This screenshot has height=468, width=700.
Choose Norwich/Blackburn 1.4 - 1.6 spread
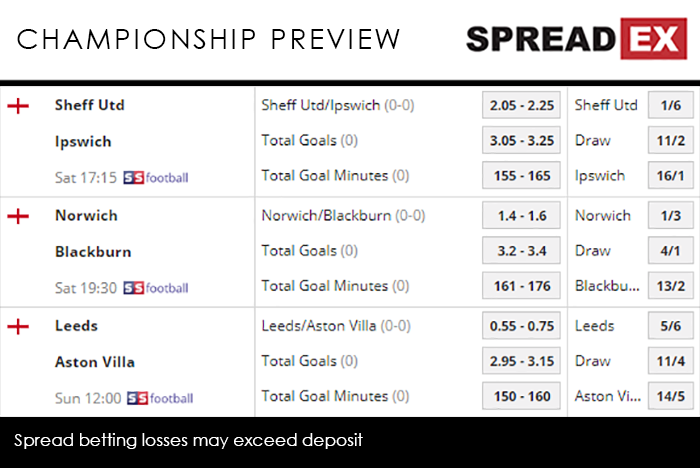click(521, 216)
